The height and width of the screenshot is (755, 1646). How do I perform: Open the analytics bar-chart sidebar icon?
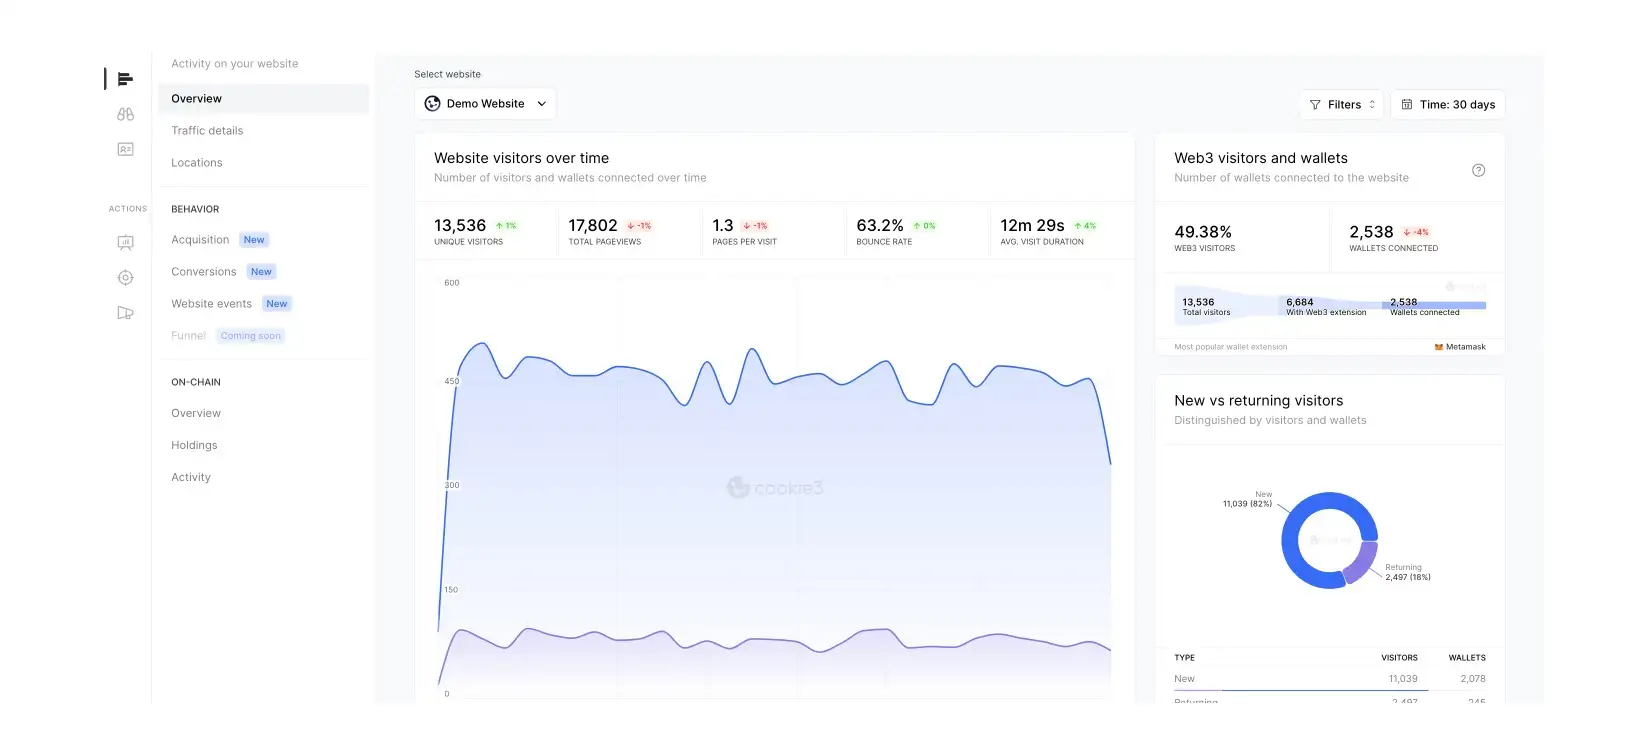[x=125, y=79]
